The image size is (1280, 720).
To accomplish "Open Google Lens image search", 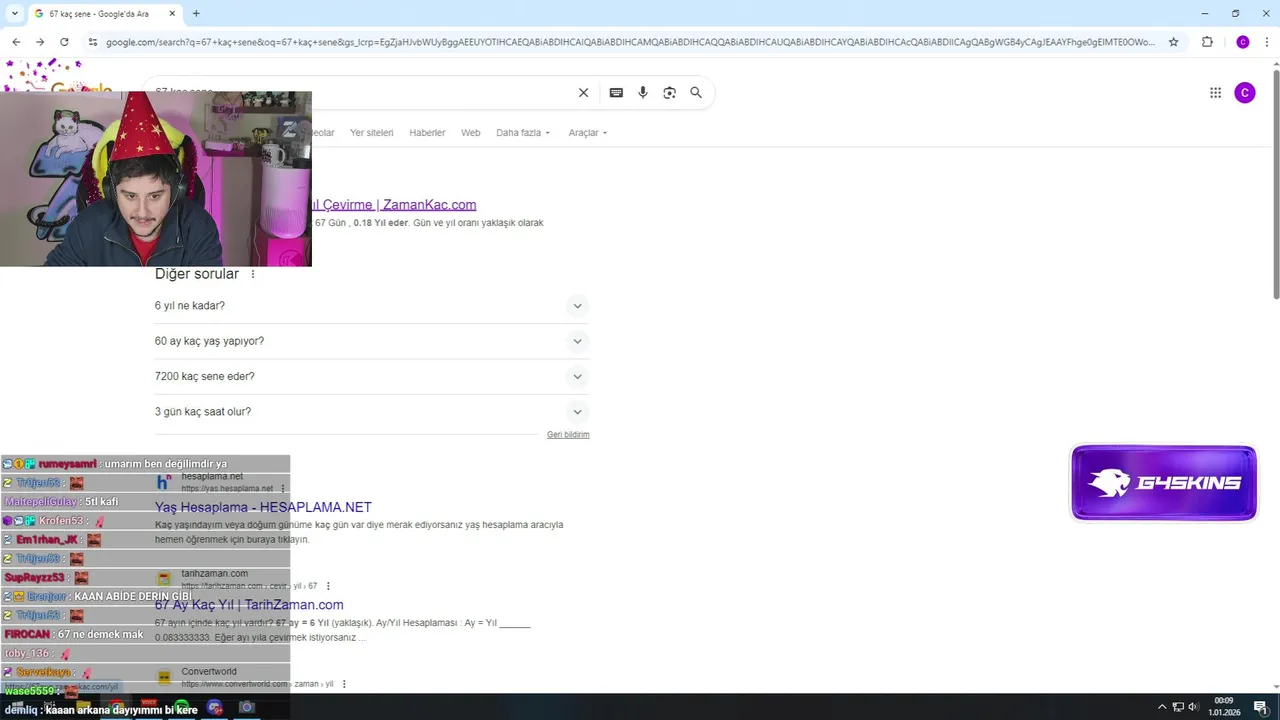I will 670,93.
